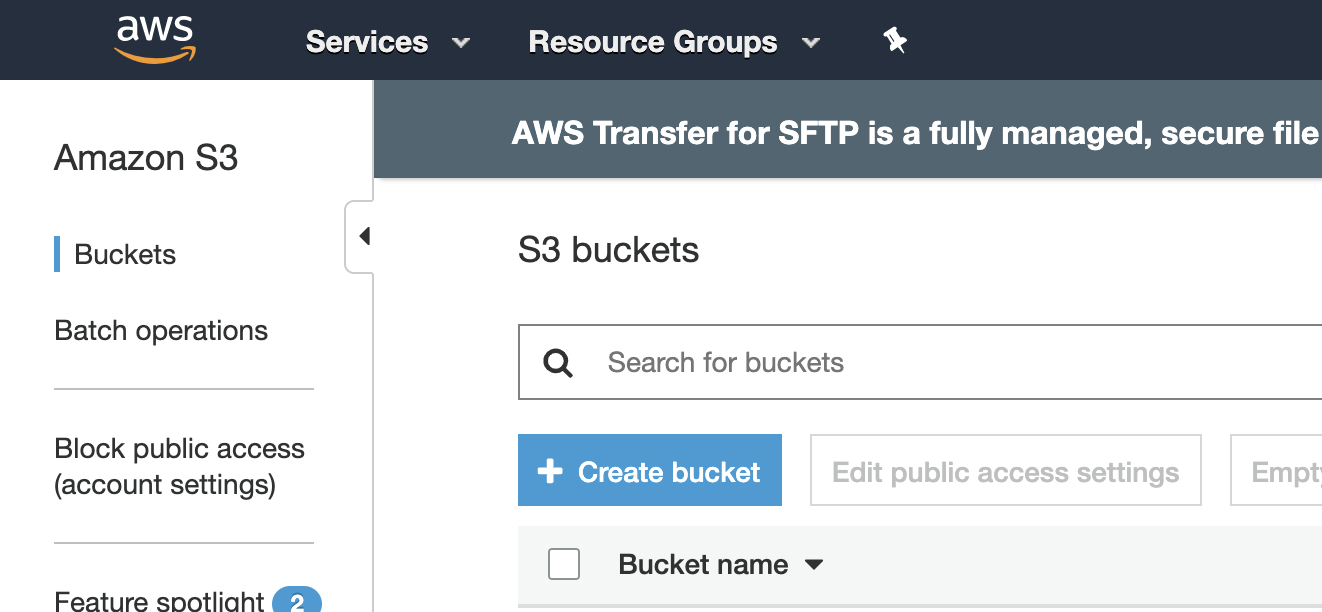1322x612 pixels.
Task: Click Edit public access settings button
Action: (1005, 470)
